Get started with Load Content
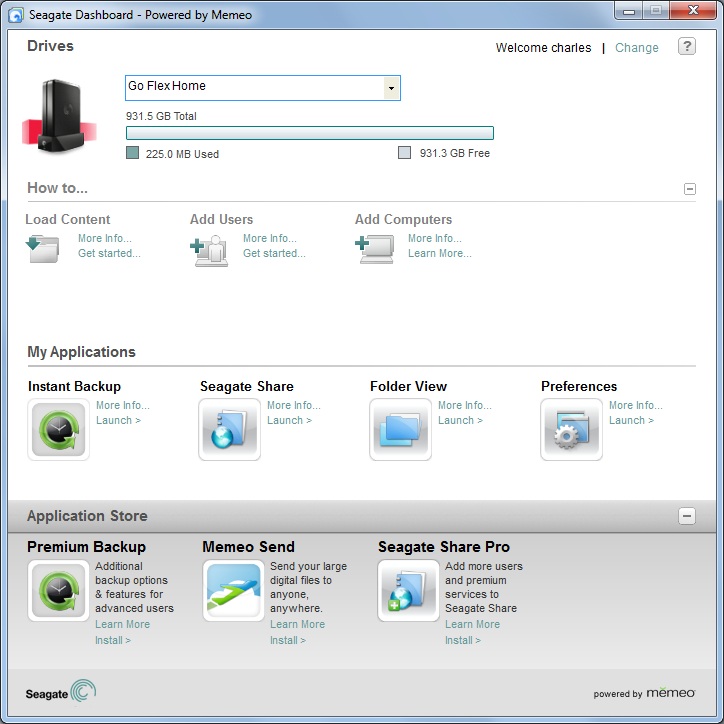This screenshot has width=724, height=724. click(x=109, y=253)
